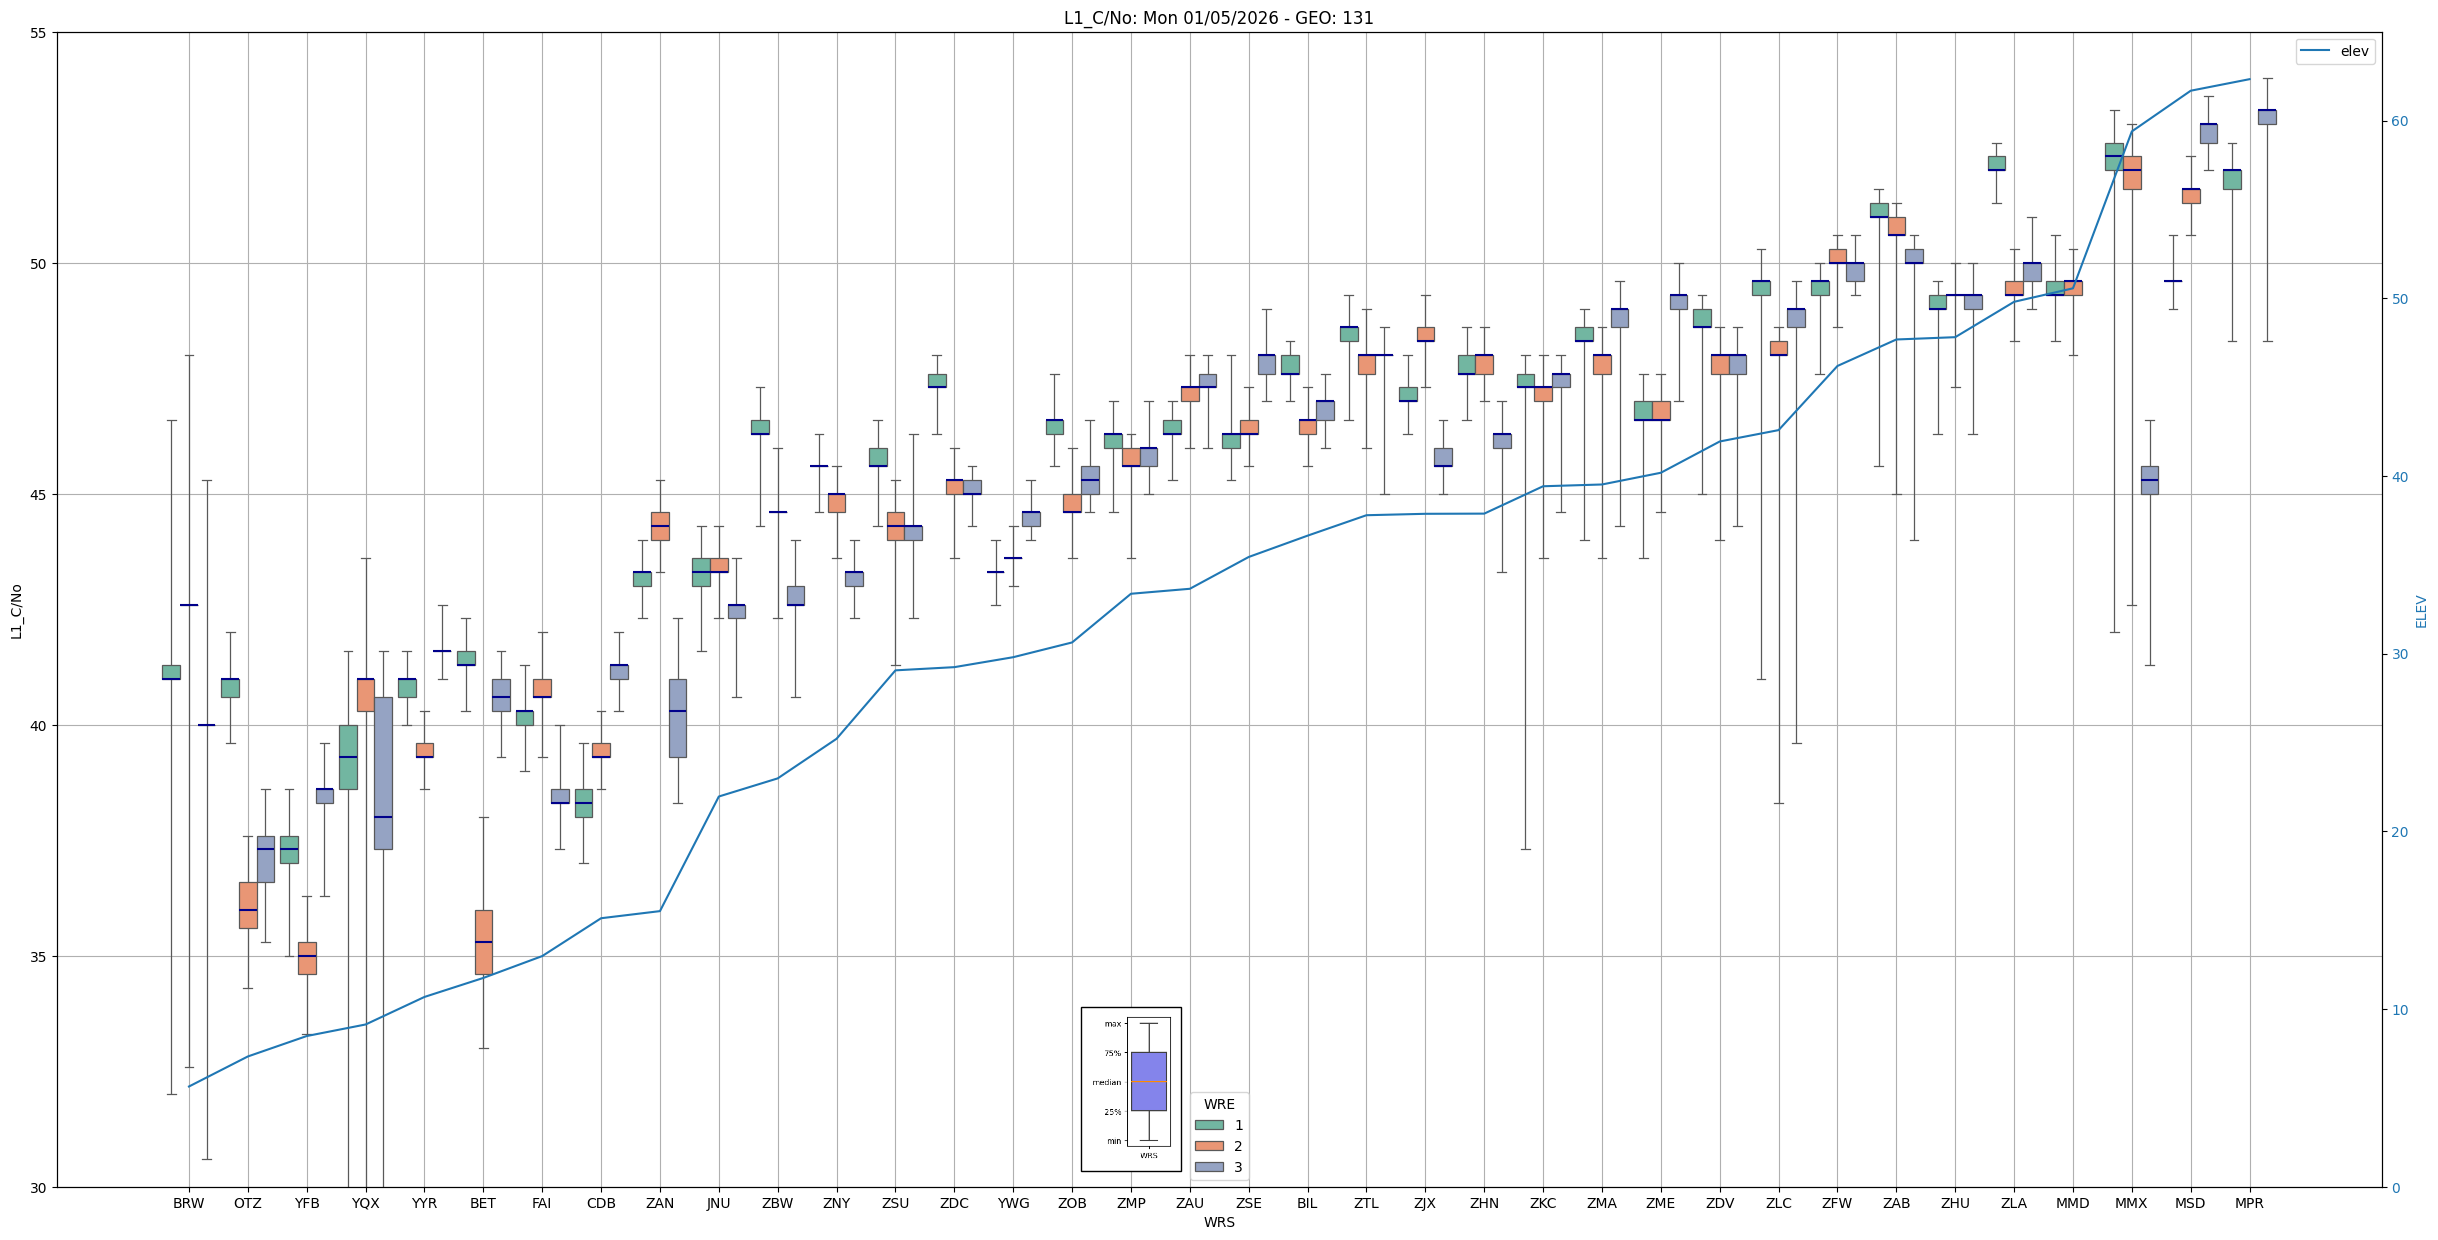This screenshot has height=1240, width=2438.
Task: Click the 55 tick on left axis
Action: pos(40,33)
